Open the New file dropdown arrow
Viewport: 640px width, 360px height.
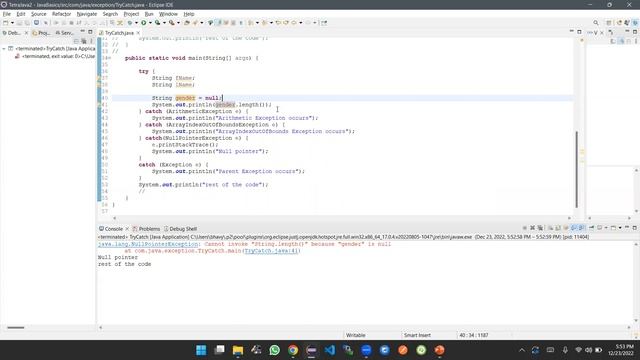pos(12,23)
